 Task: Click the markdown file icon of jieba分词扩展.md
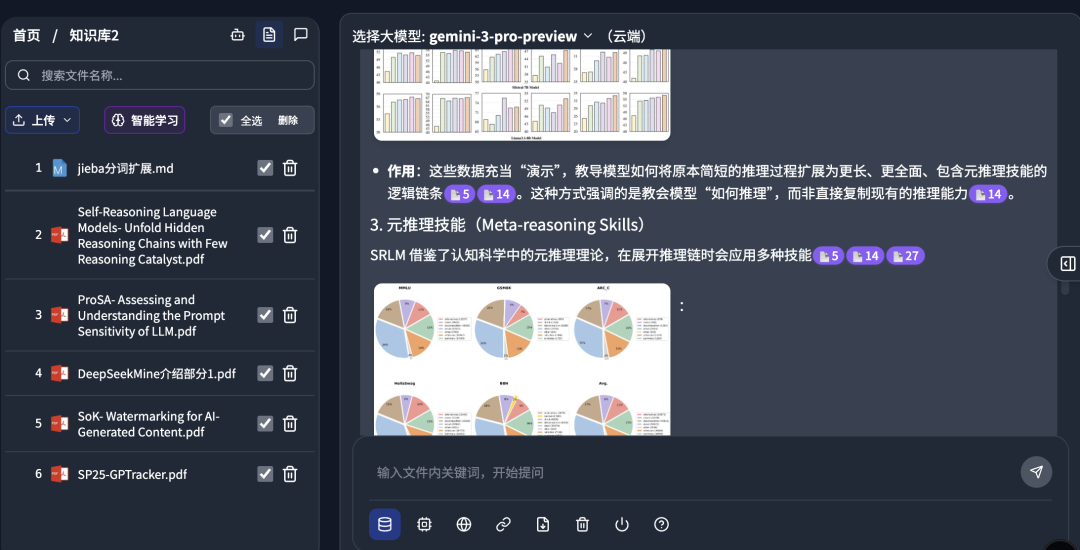coord(60,168)
